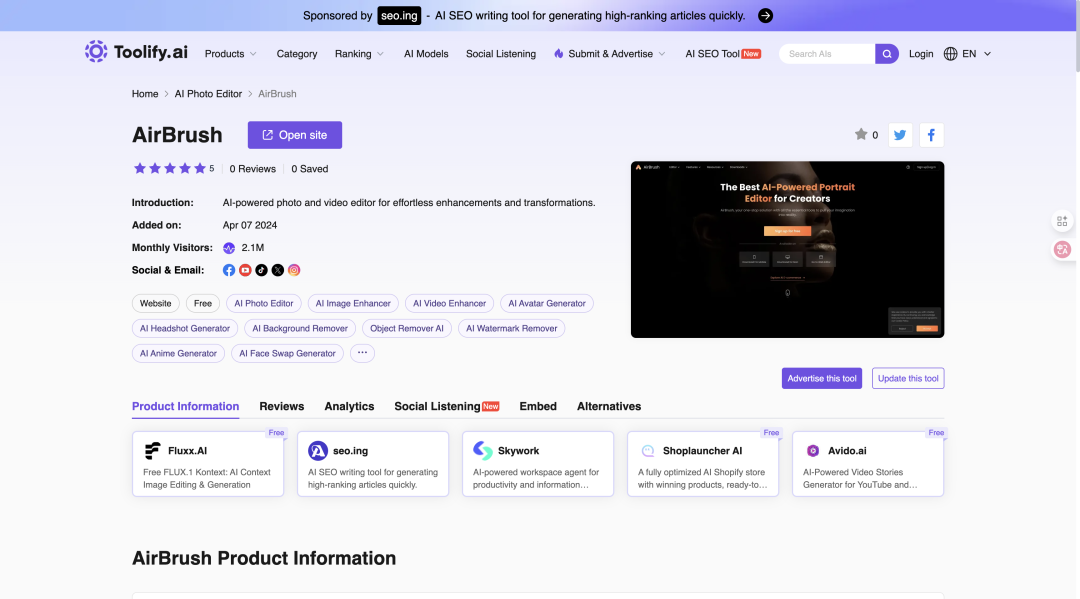Click the 0 Reviews text

click(253, 169)
